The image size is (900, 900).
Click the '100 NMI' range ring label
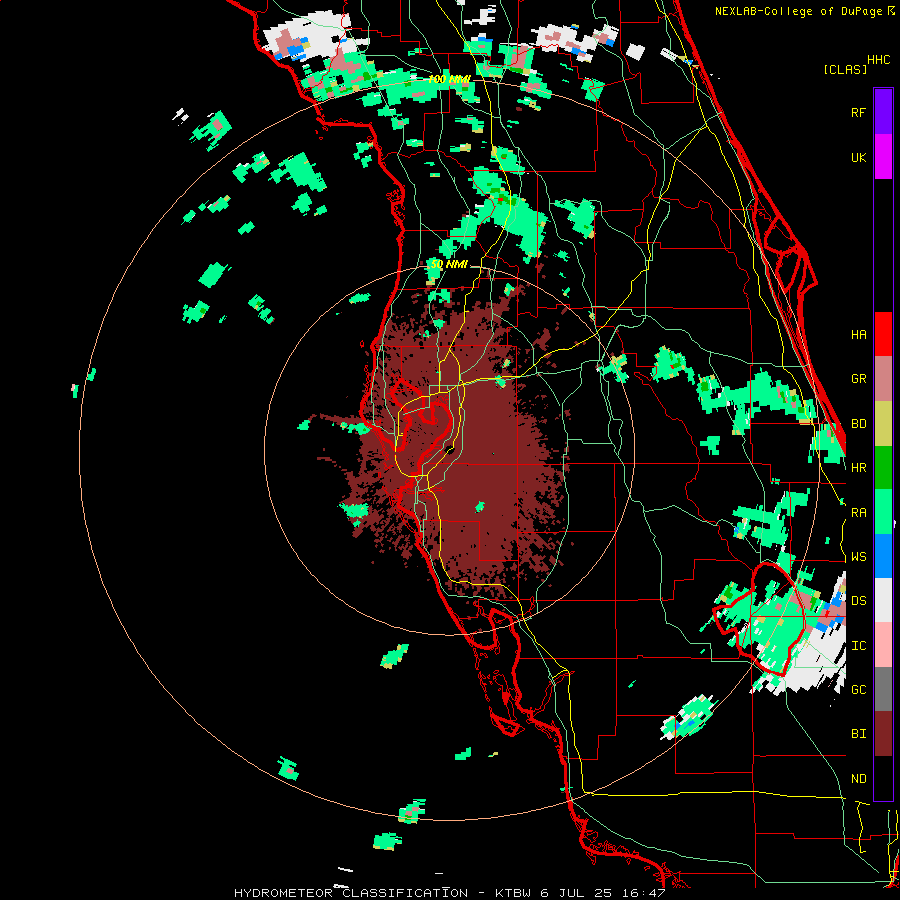coord(448,79)
